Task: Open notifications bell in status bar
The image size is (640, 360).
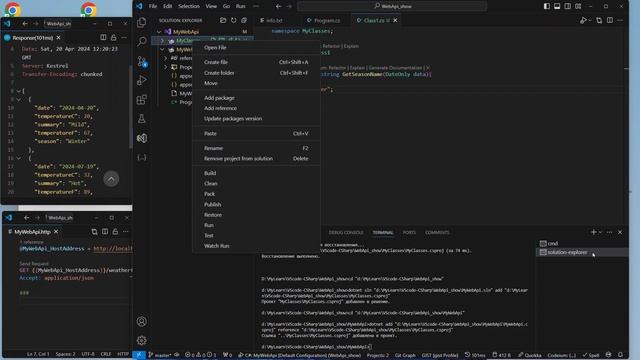Action: pos(620,355)
